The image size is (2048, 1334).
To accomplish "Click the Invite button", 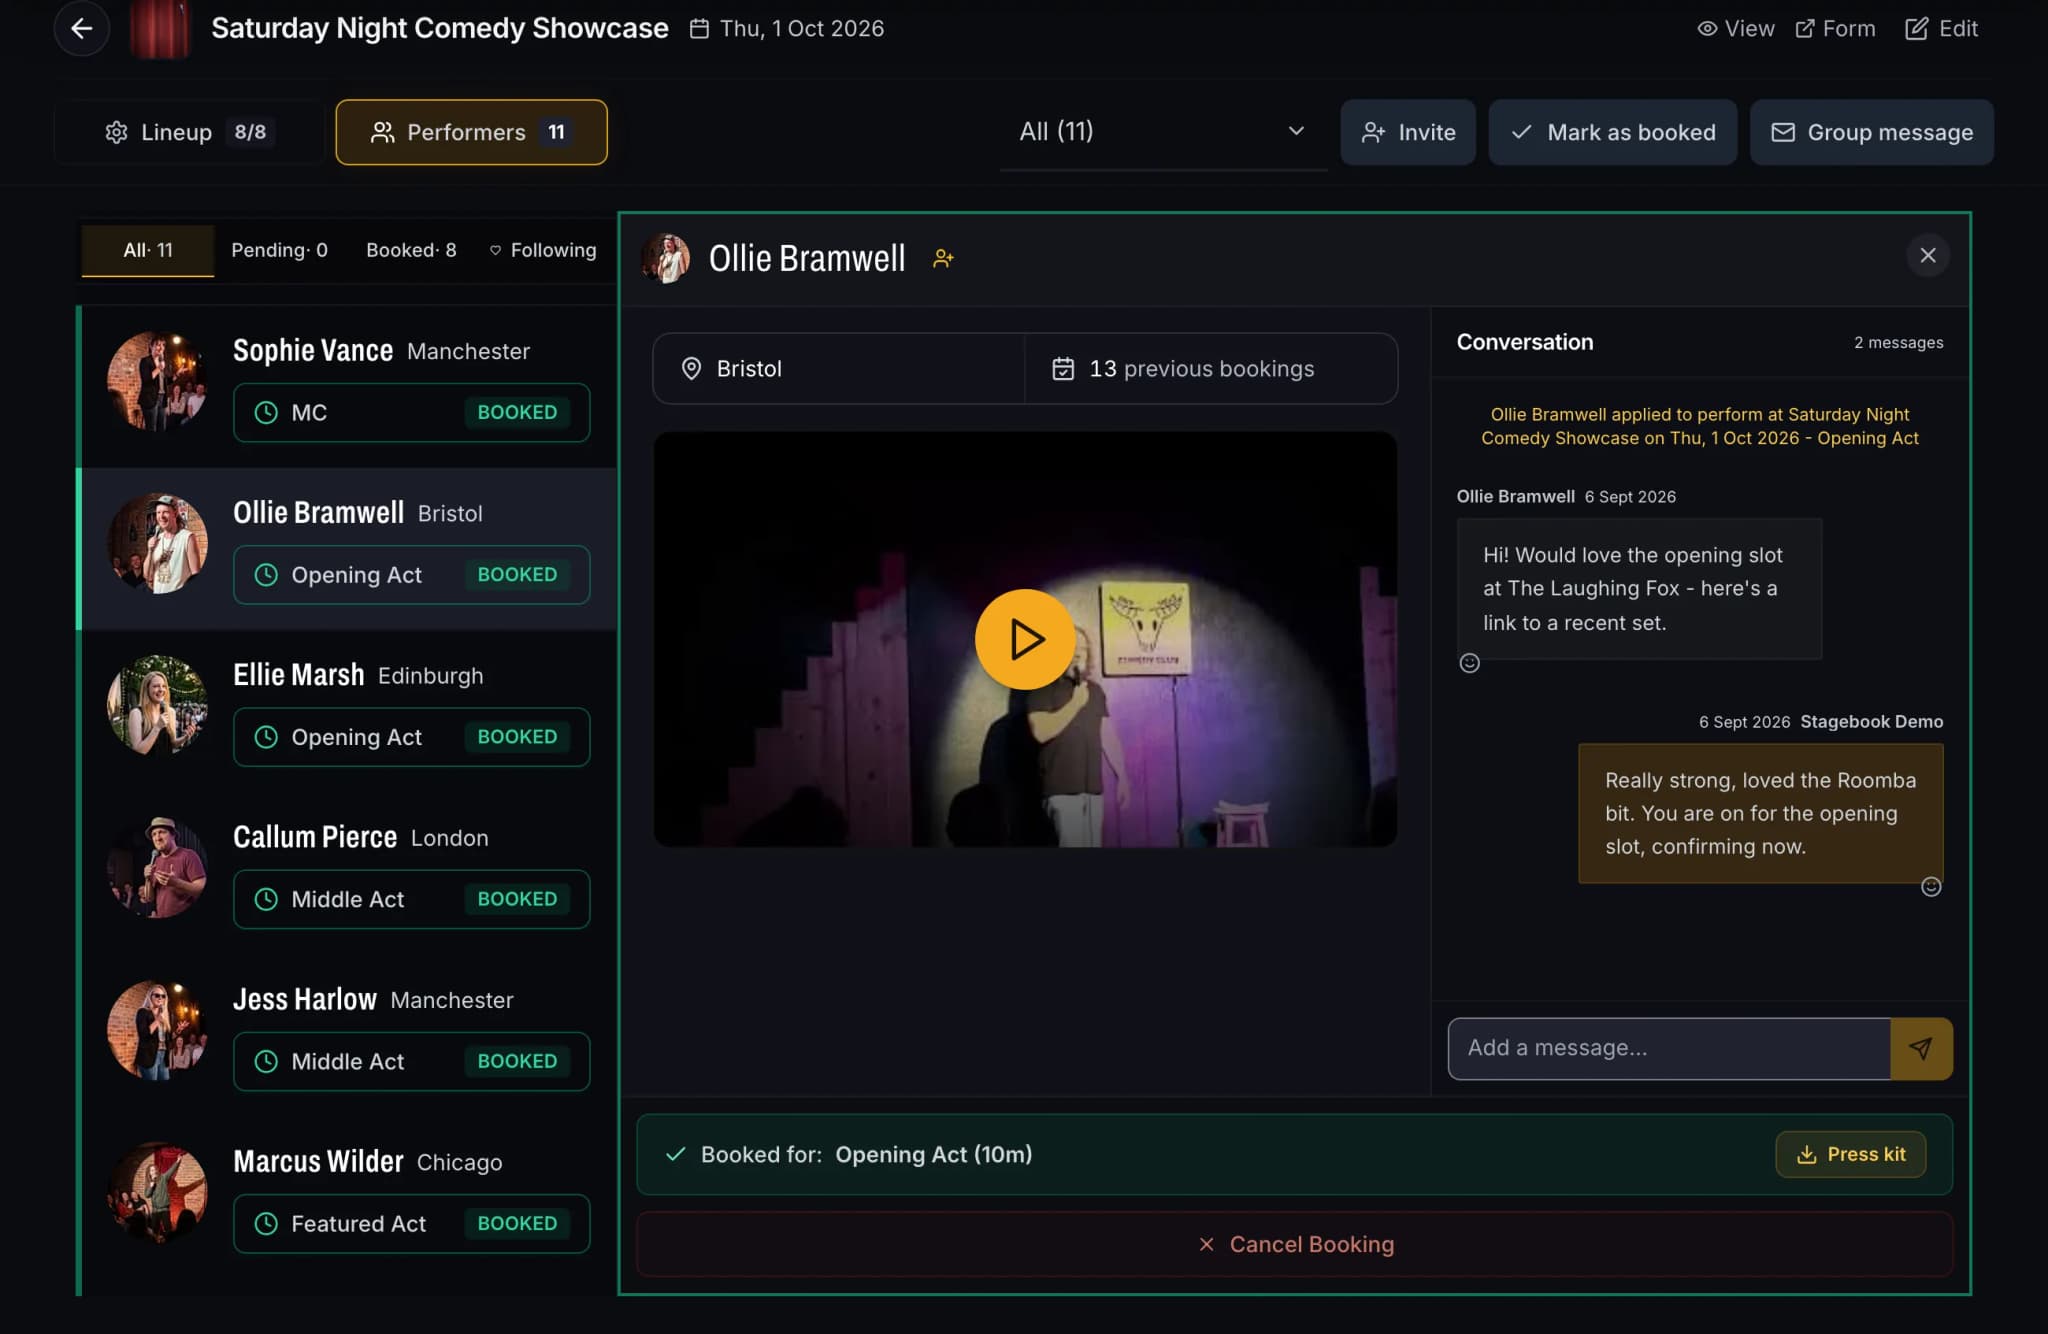I will (x=1408, y=132).
